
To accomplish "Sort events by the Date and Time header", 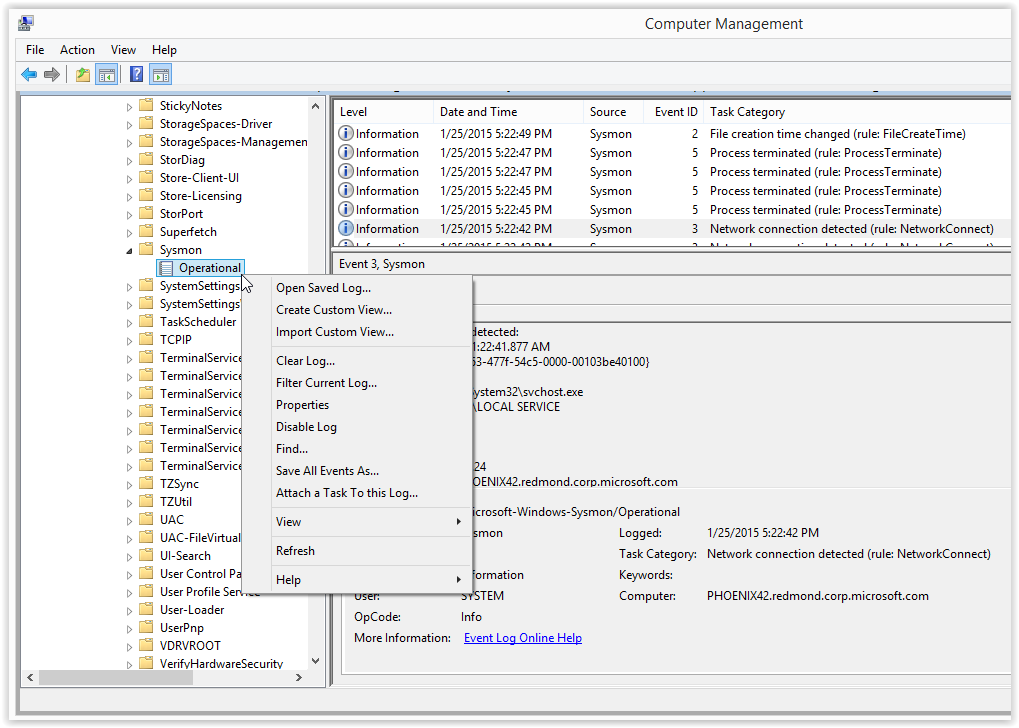I will (x=508, y=112).
